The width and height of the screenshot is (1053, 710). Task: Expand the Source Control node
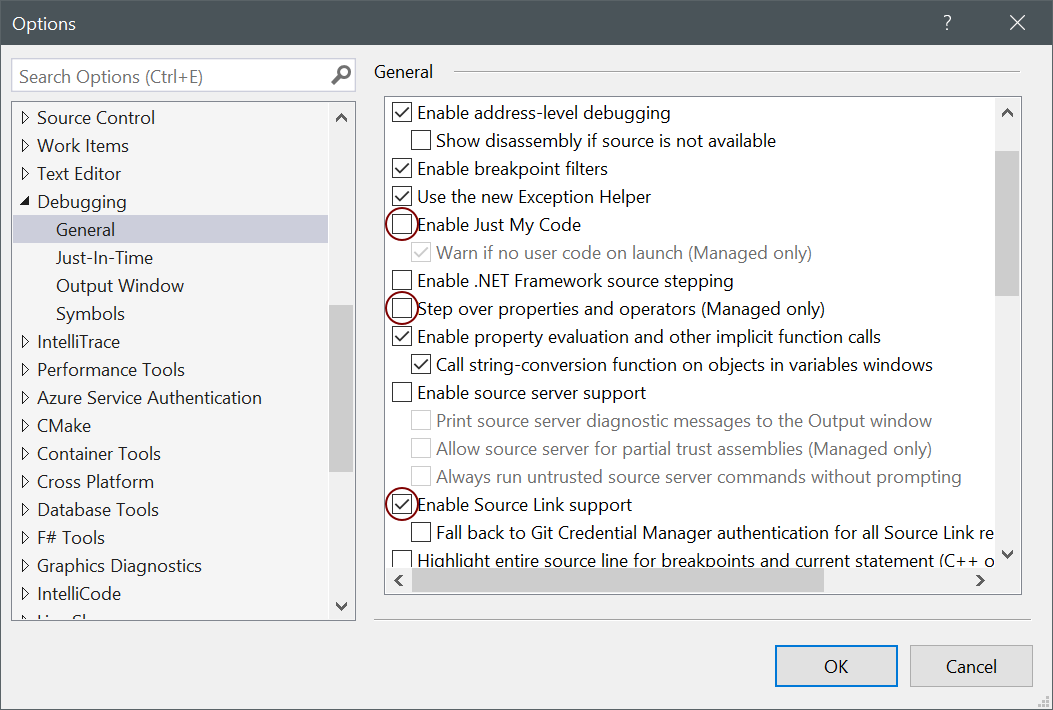click(x=25, y=118)
